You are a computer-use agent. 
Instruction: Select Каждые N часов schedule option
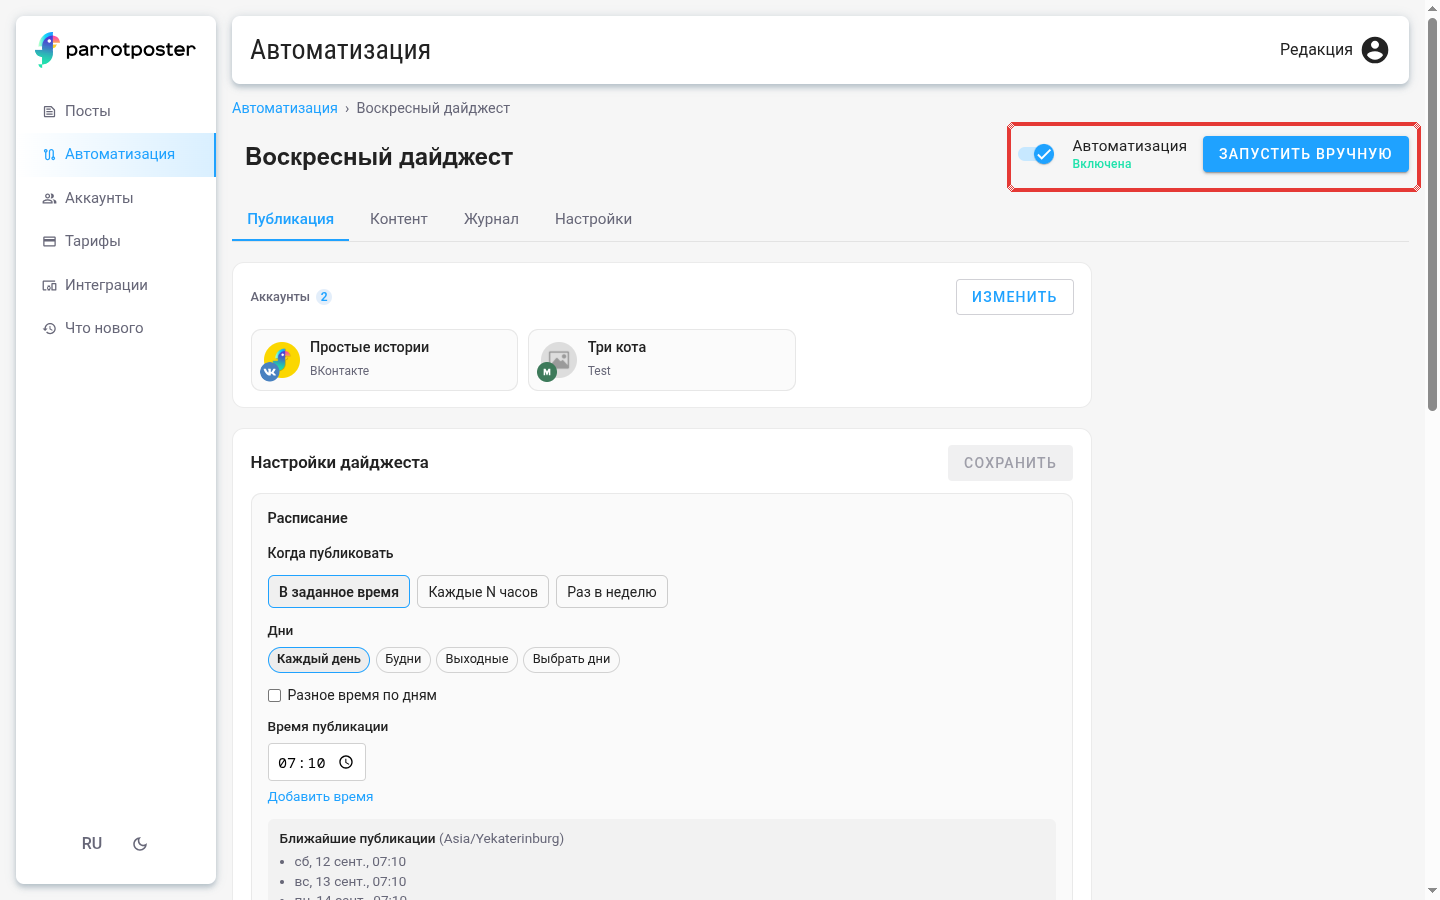click(x=483, y=592)
